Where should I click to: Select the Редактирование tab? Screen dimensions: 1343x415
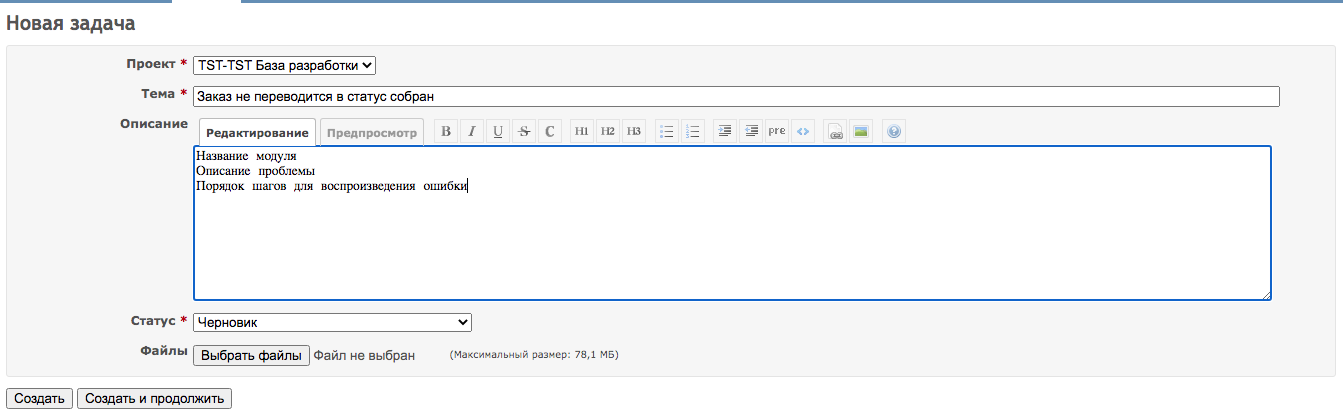(257, 133)
